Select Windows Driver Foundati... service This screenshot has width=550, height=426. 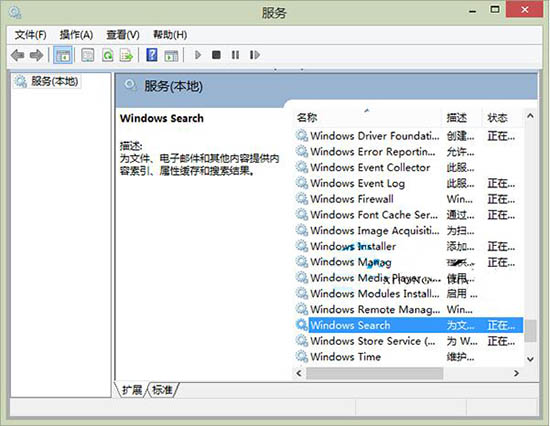pyautogui.click(x=375, y=135)
